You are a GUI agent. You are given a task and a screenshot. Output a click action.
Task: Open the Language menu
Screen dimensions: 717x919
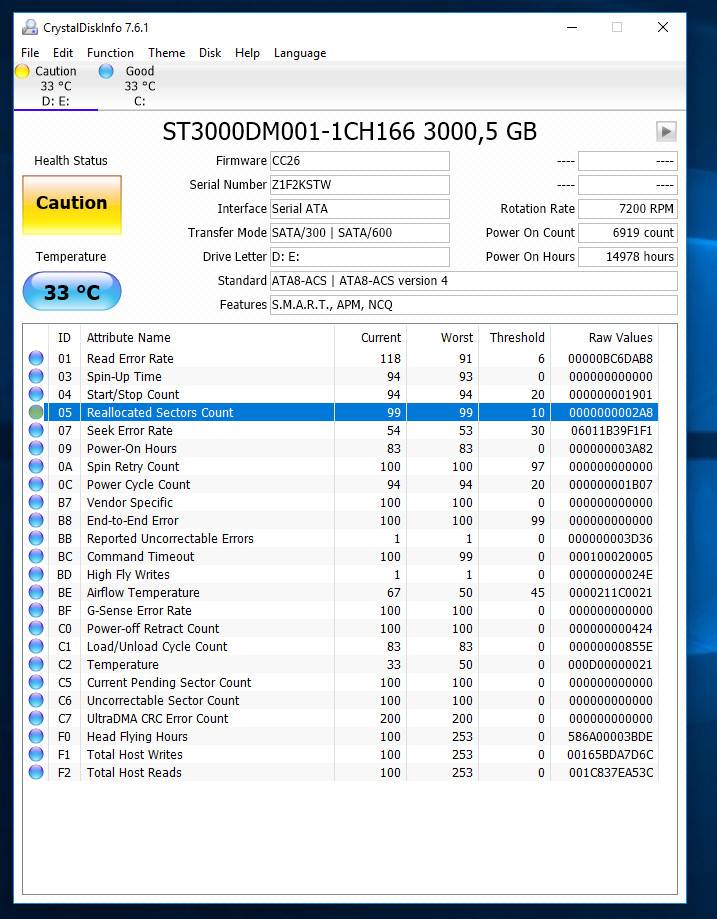[300, 53]
